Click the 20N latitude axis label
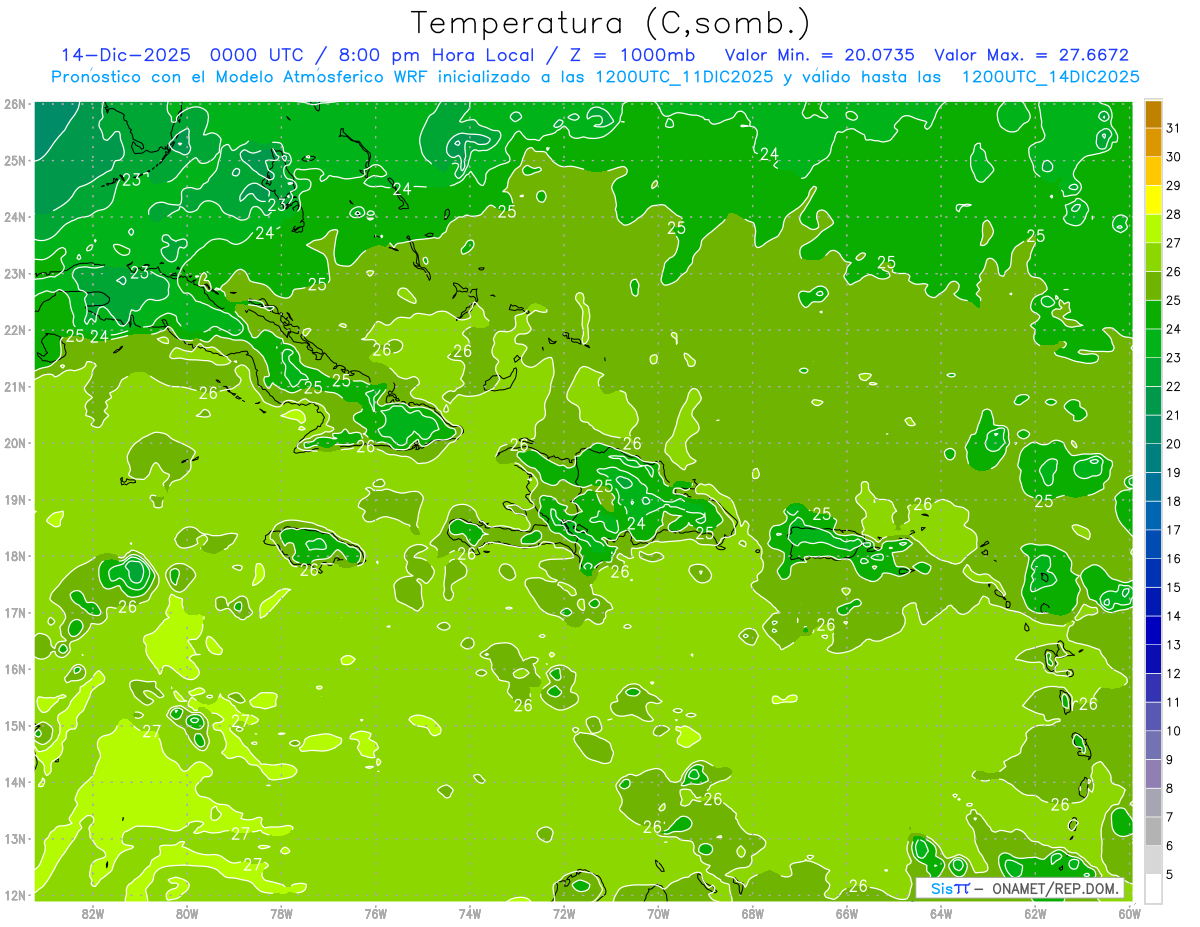 [15, 443]
